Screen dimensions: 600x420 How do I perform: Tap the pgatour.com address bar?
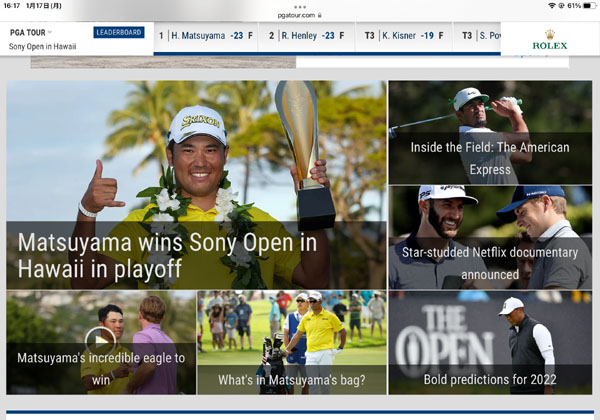pyautogui.click(x=300, y=15)
